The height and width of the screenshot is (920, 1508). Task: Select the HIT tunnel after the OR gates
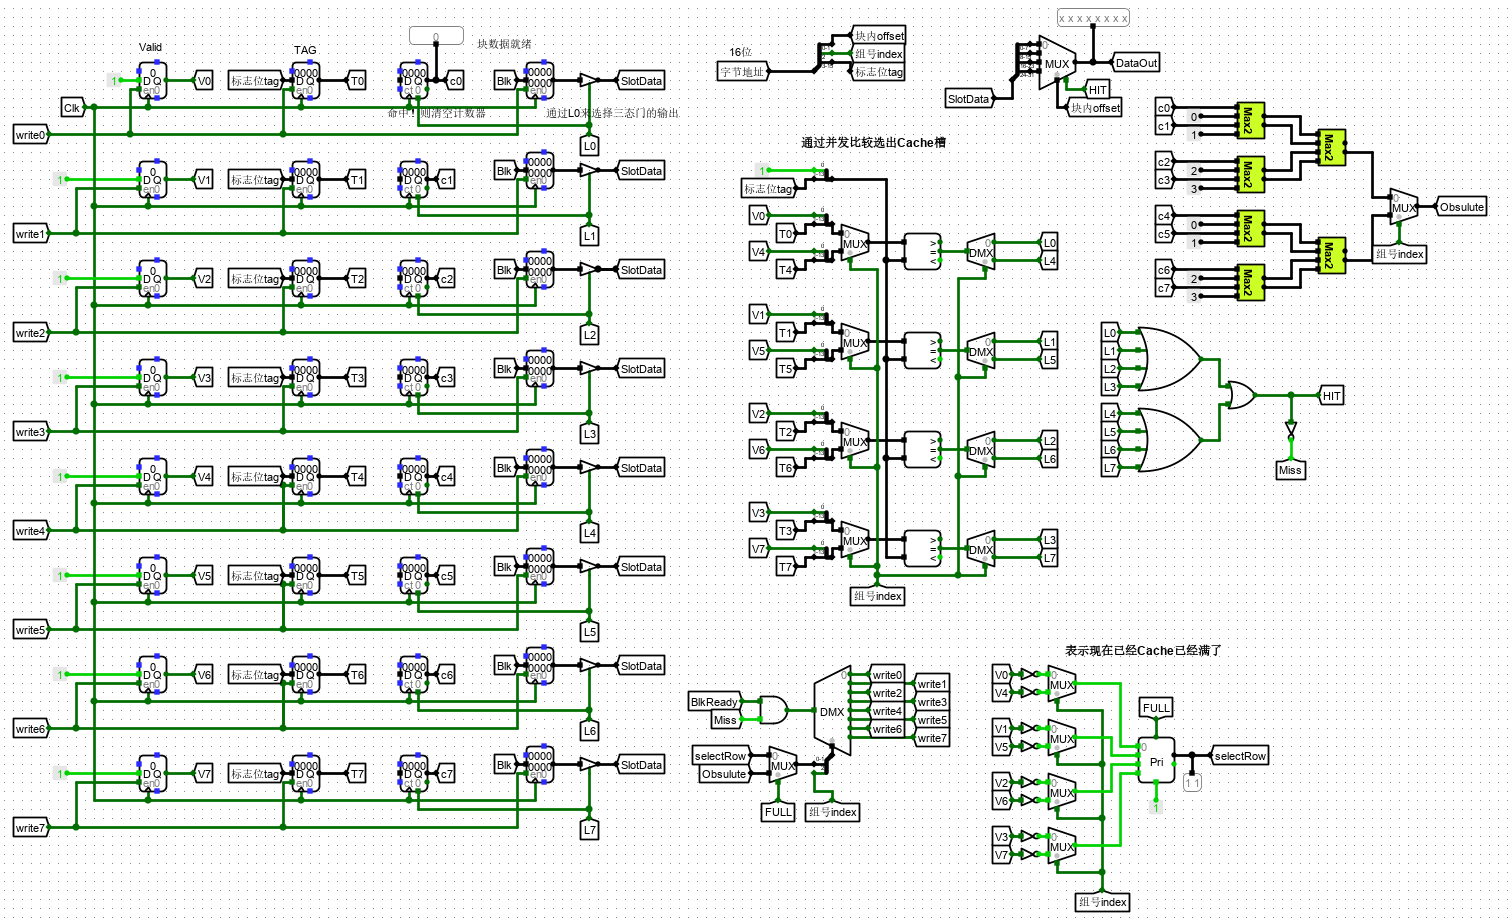coord(1331,396)
